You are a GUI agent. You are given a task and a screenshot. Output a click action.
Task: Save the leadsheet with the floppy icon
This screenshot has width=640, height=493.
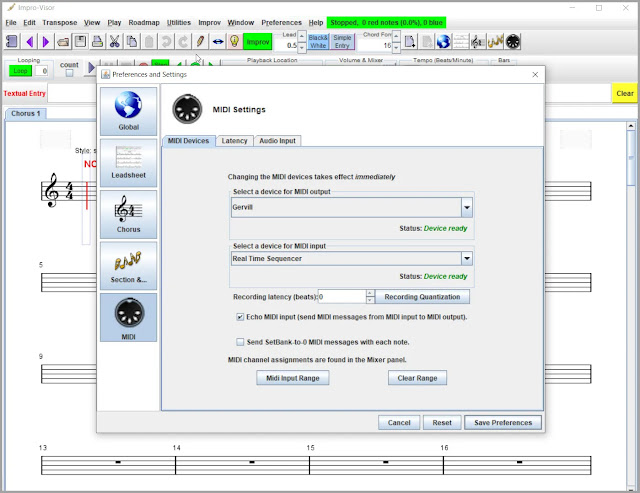[80, 42]
